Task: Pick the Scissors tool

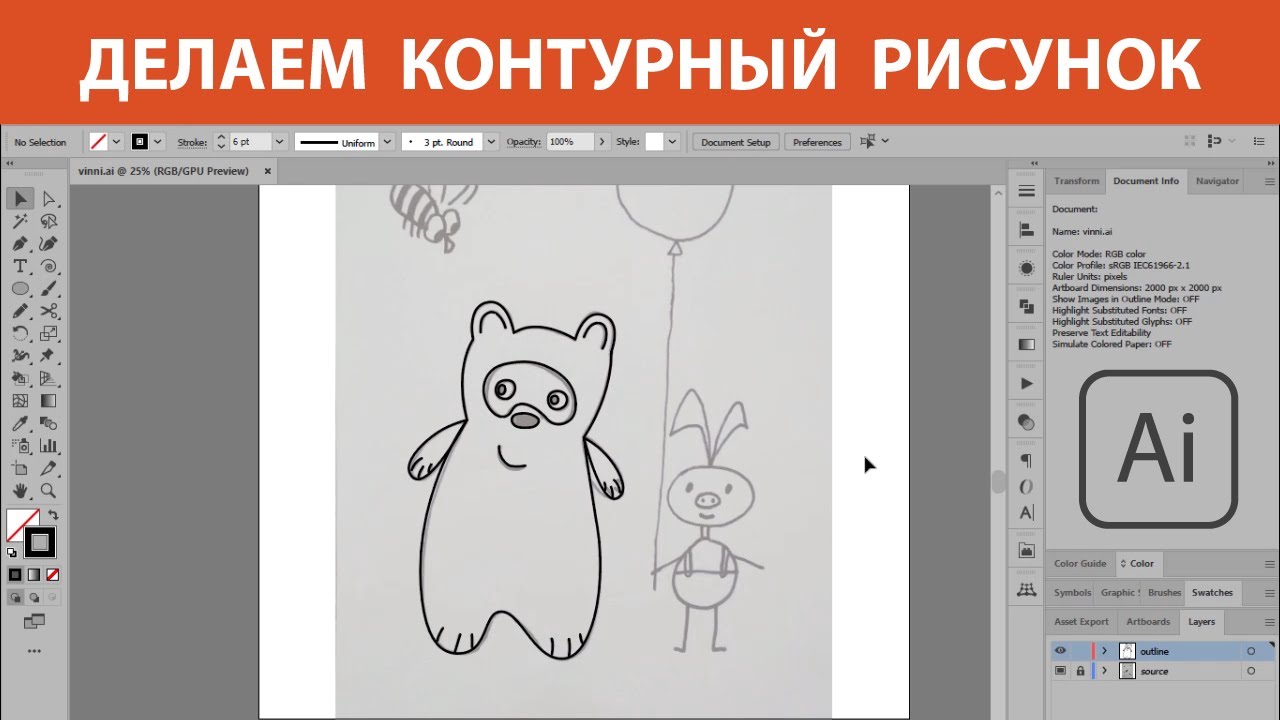Action: pyautogui.click(x=48, y=311)
